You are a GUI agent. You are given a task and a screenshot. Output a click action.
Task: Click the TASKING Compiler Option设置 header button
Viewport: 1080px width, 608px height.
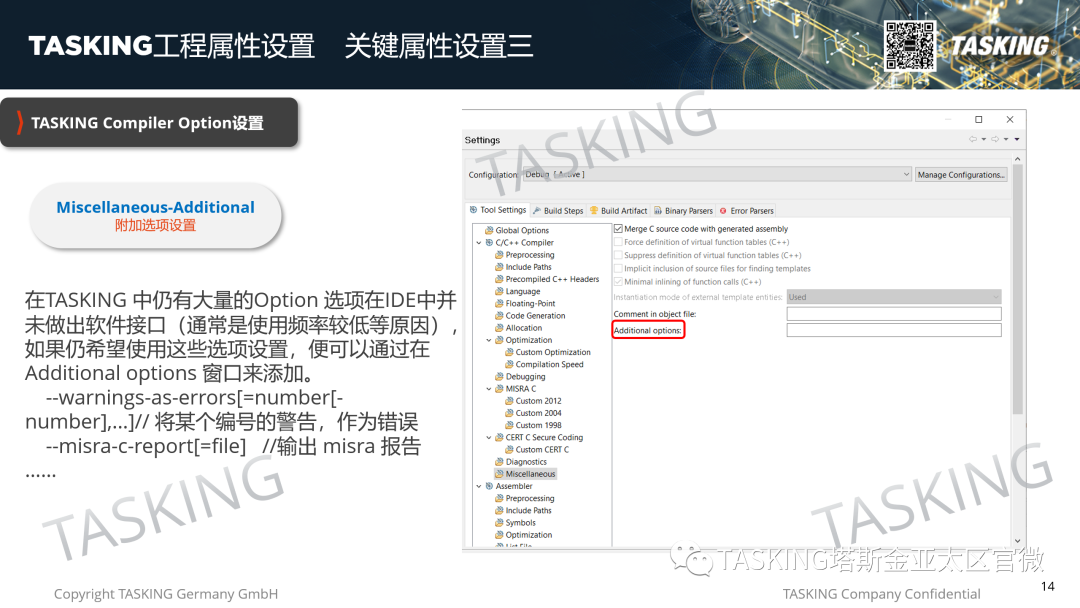(x=149, y=123)
